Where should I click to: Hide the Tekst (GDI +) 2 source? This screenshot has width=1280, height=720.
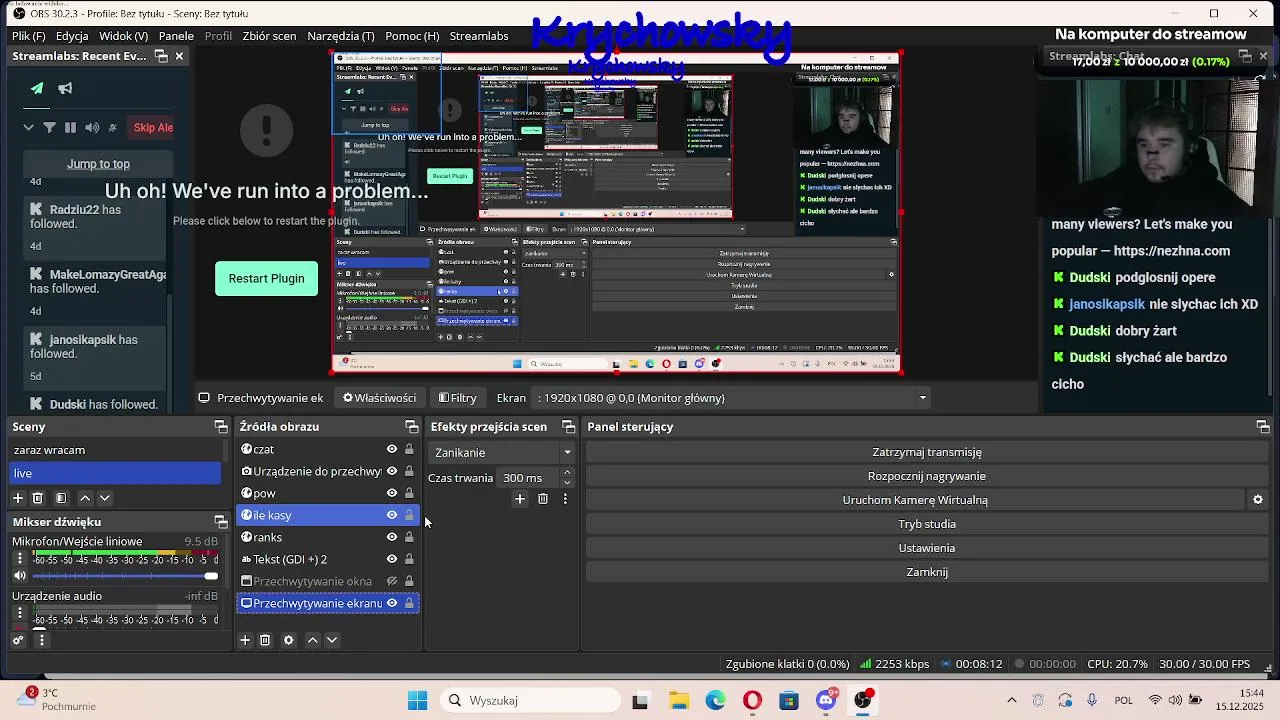392,559
